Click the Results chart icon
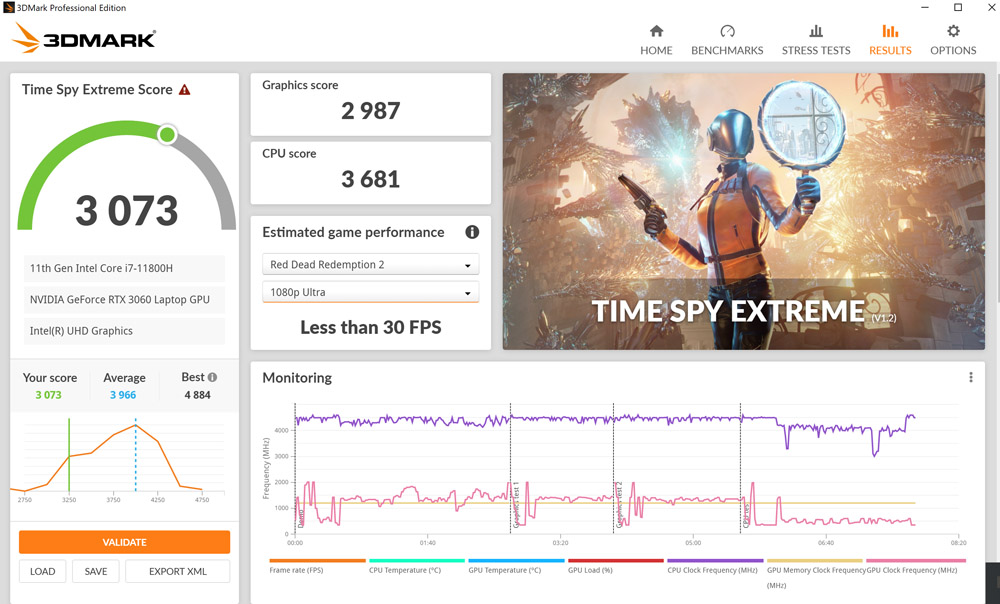 [890, 31]
